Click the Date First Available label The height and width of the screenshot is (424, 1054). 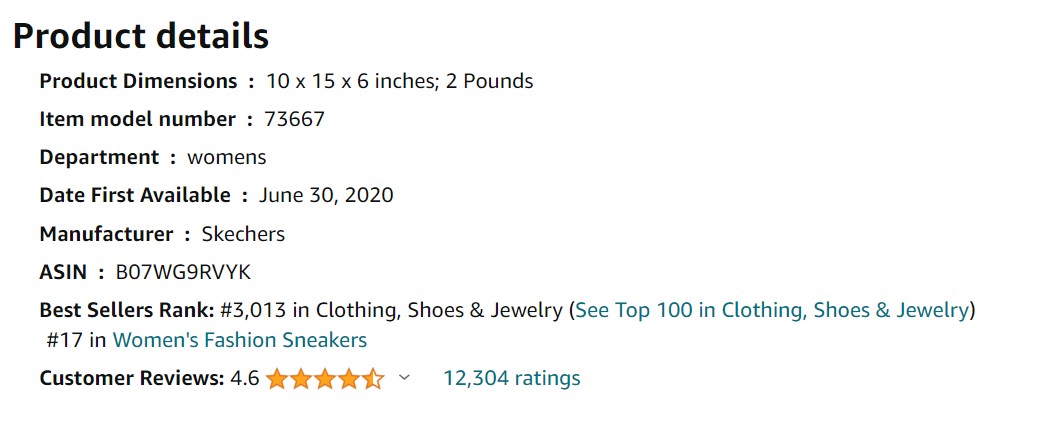[x=135, y=195]
